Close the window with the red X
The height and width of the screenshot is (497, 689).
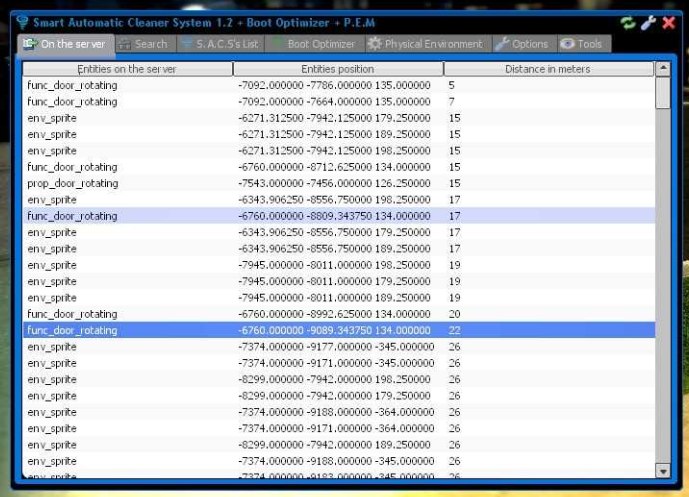coord(669,22)
